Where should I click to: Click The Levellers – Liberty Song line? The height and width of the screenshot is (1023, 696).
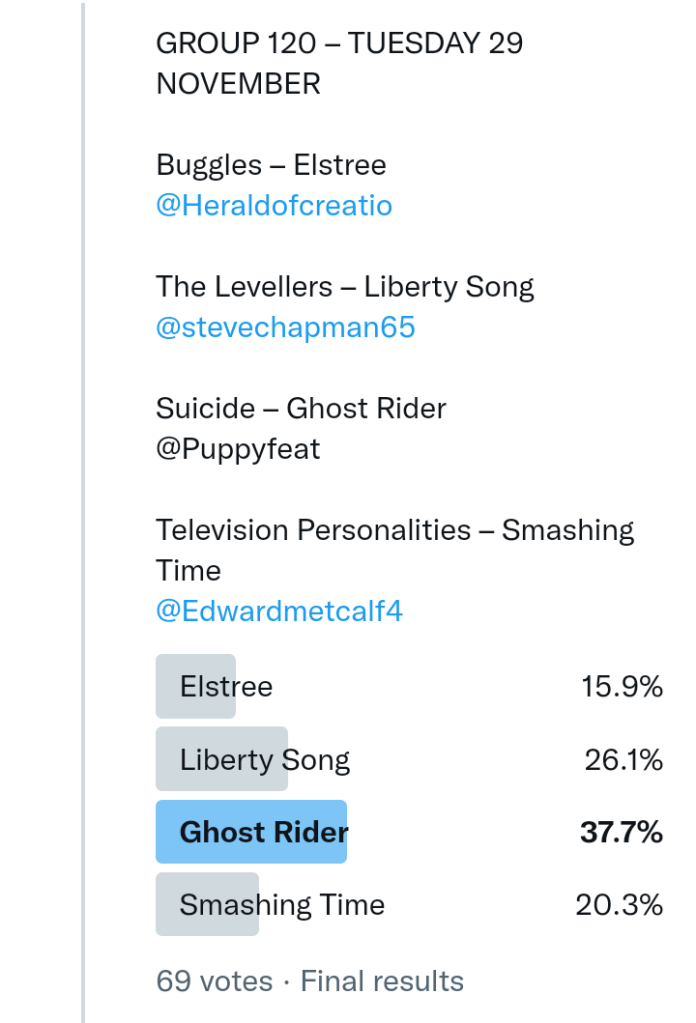[x=345, y=287]
